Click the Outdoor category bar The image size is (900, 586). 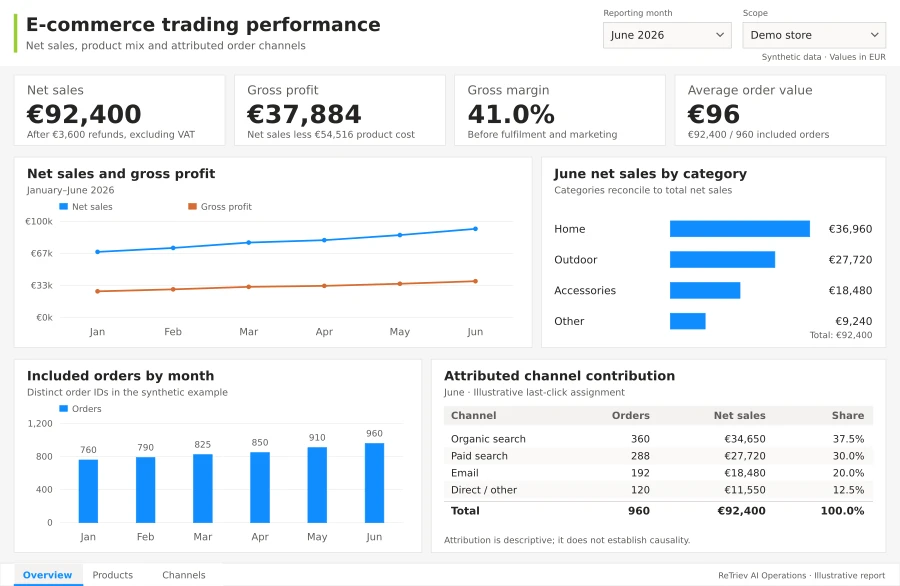click(x=722, y=259)
